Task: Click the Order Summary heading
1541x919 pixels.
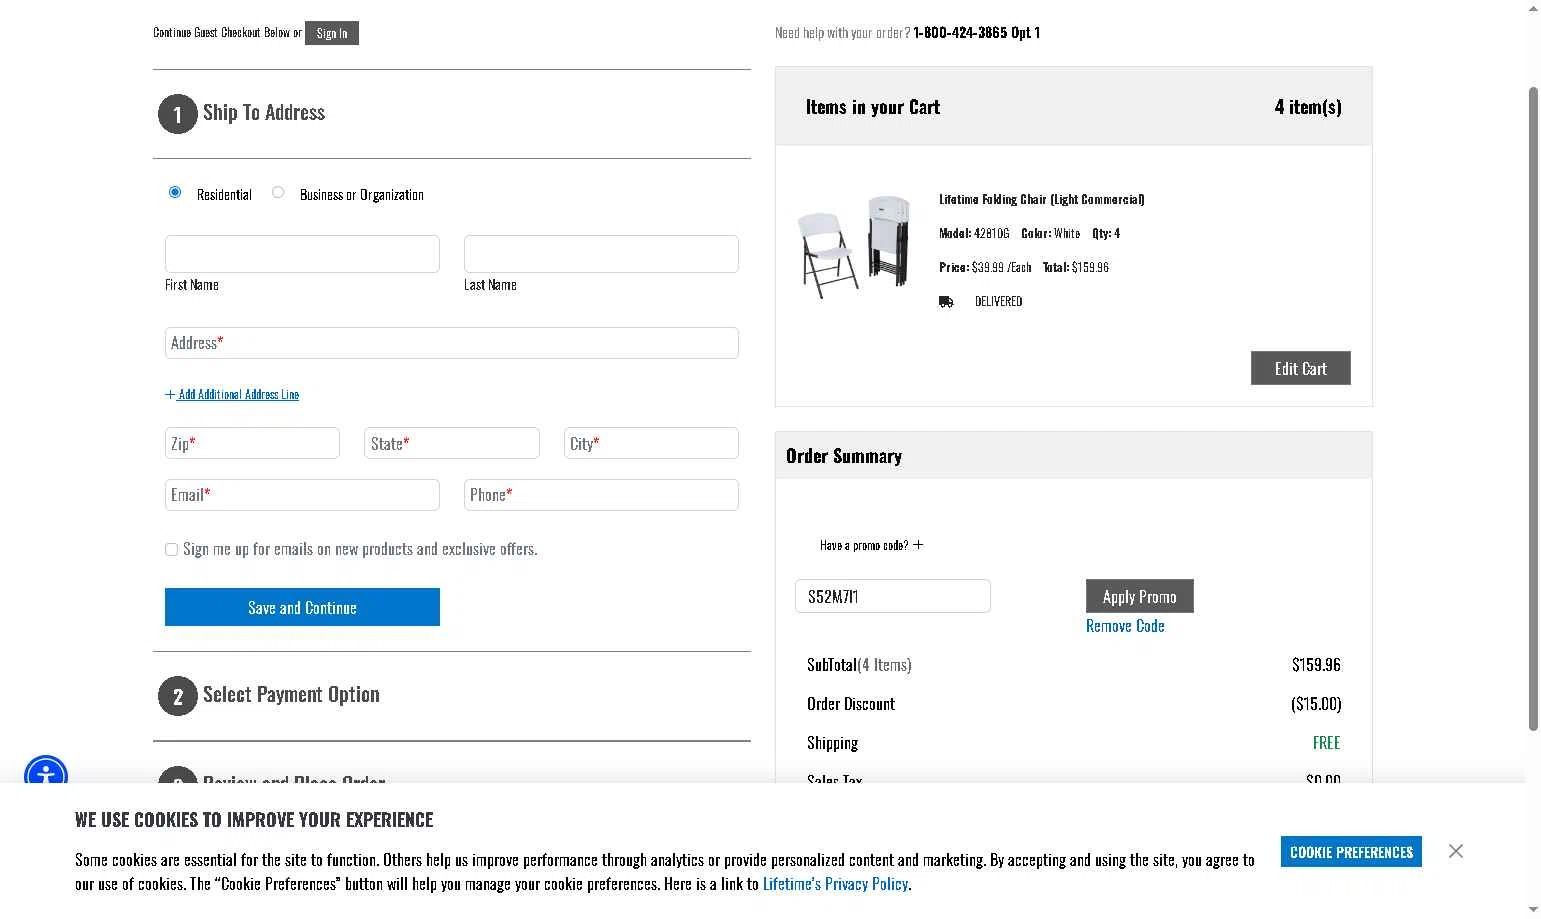Action: [844, 456]
